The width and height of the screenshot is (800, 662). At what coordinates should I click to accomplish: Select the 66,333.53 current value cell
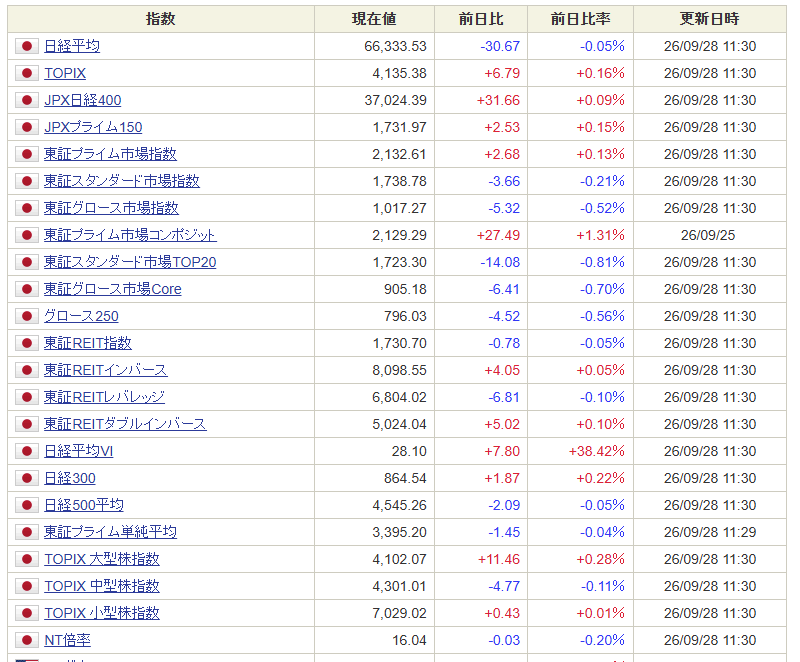click(374, 46)
